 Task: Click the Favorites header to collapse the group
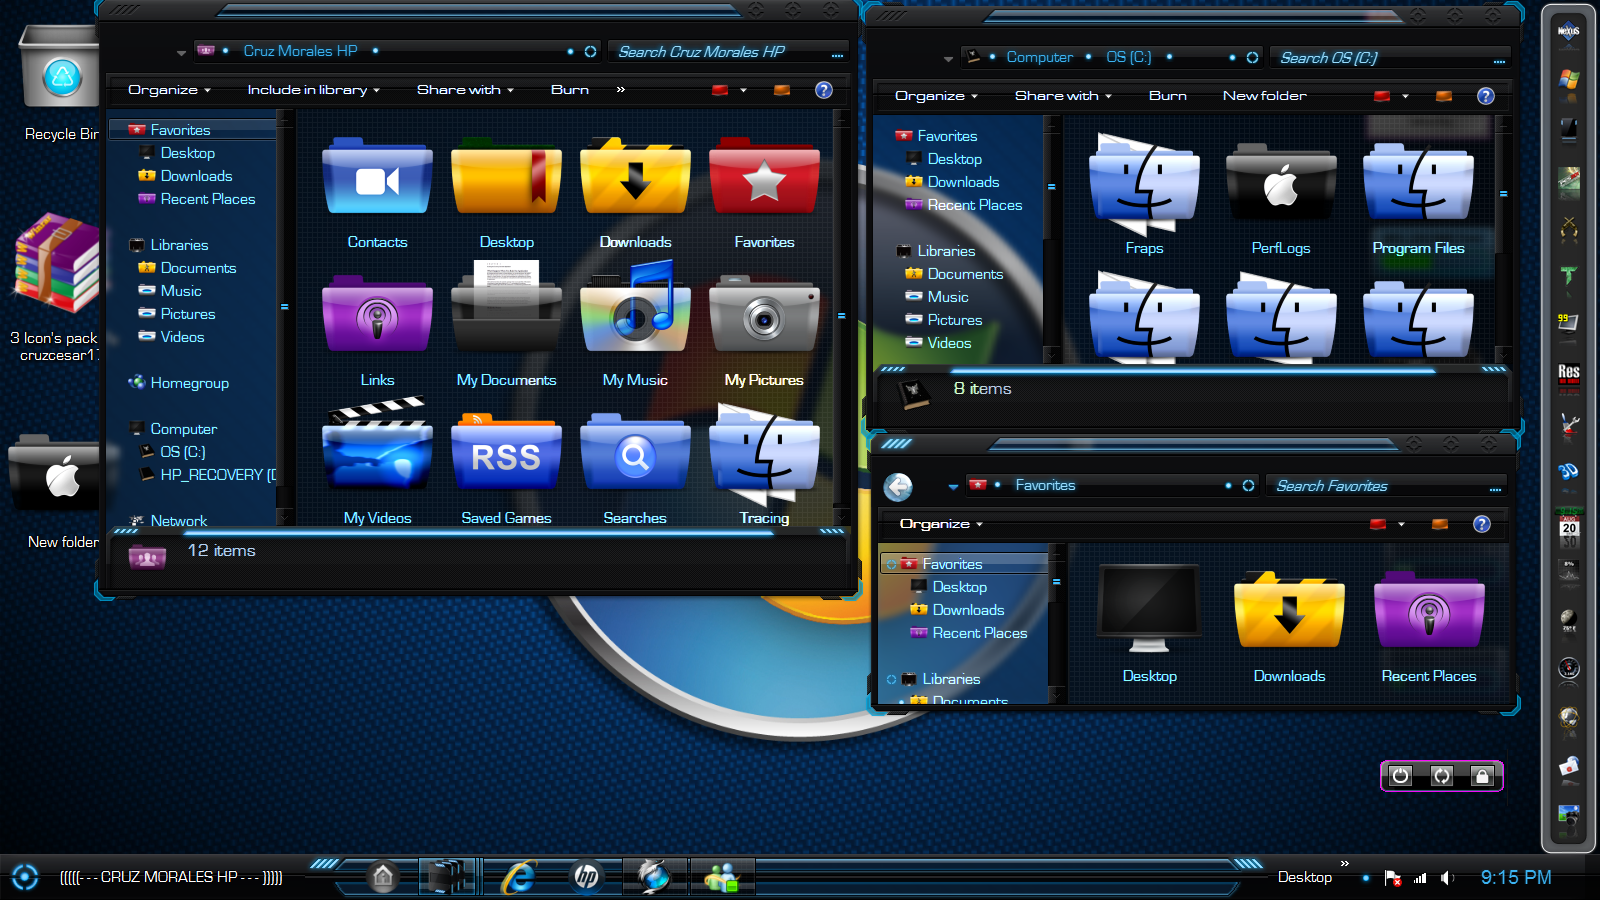183,129
